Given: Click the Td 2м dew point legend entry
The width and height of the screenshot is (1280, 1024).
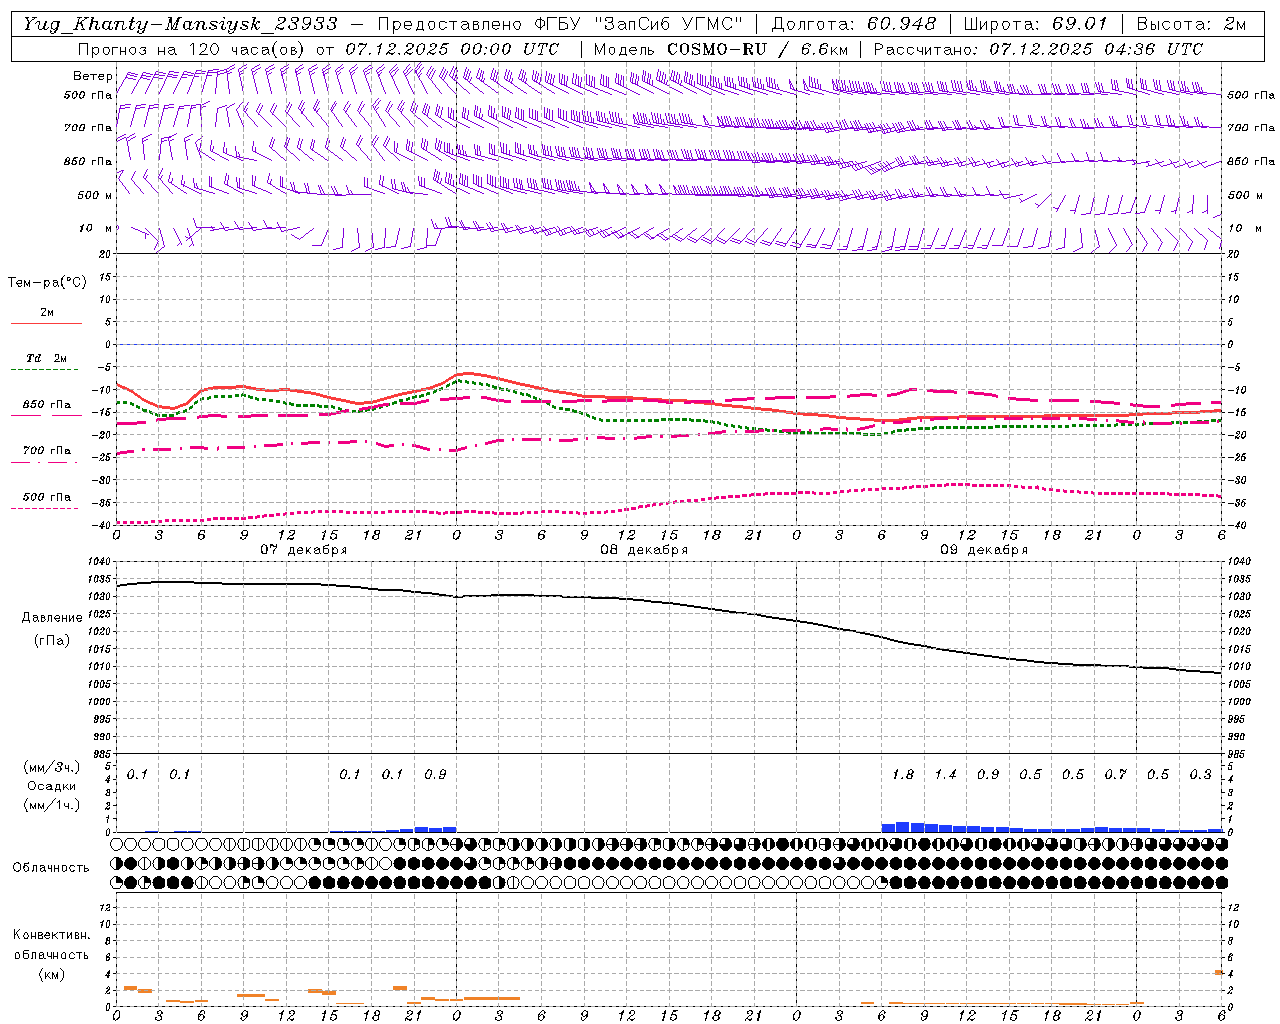Looking at the screenshot, I should pos(47,358).
